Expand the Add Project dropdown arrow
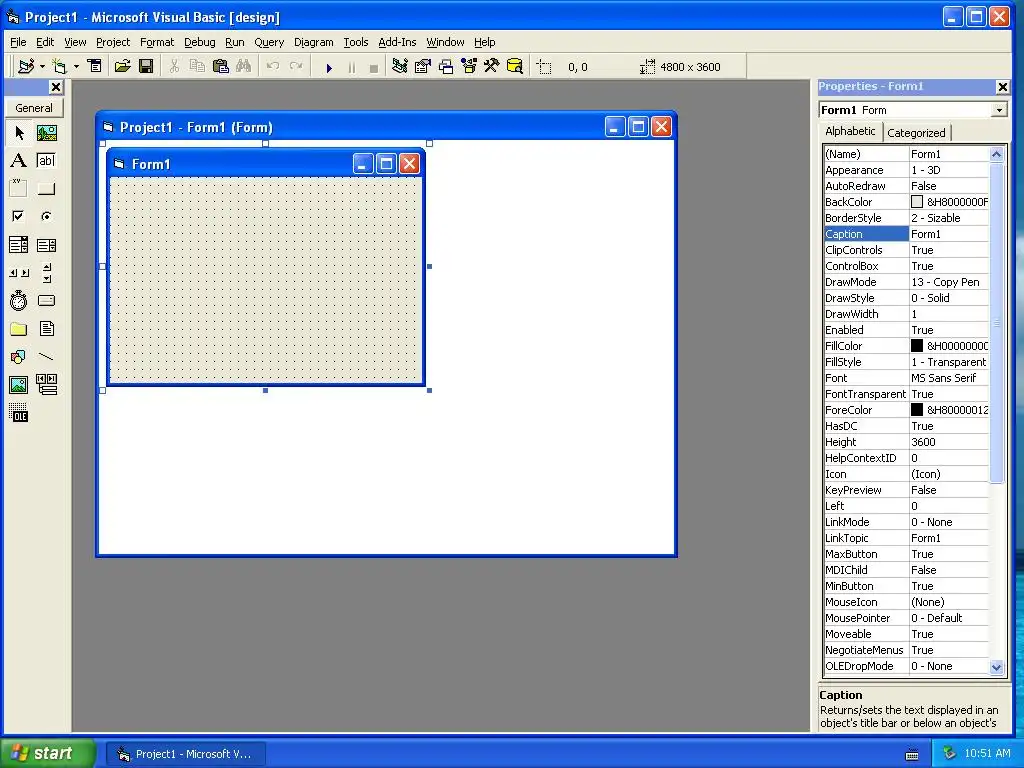Screen dimensions: 1024x768 tap(42, 67)
